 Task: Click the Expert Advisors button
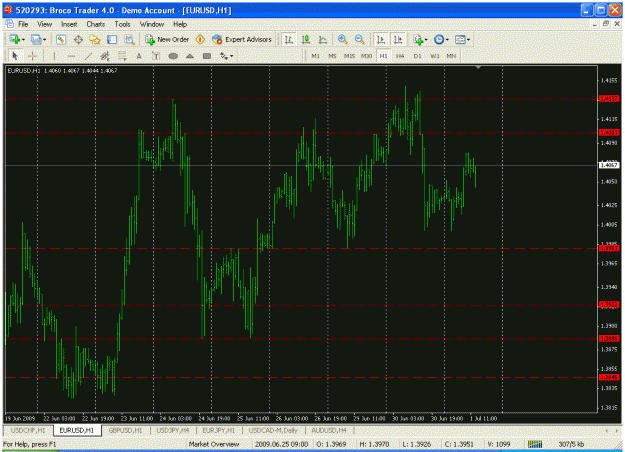coord(242,39)
